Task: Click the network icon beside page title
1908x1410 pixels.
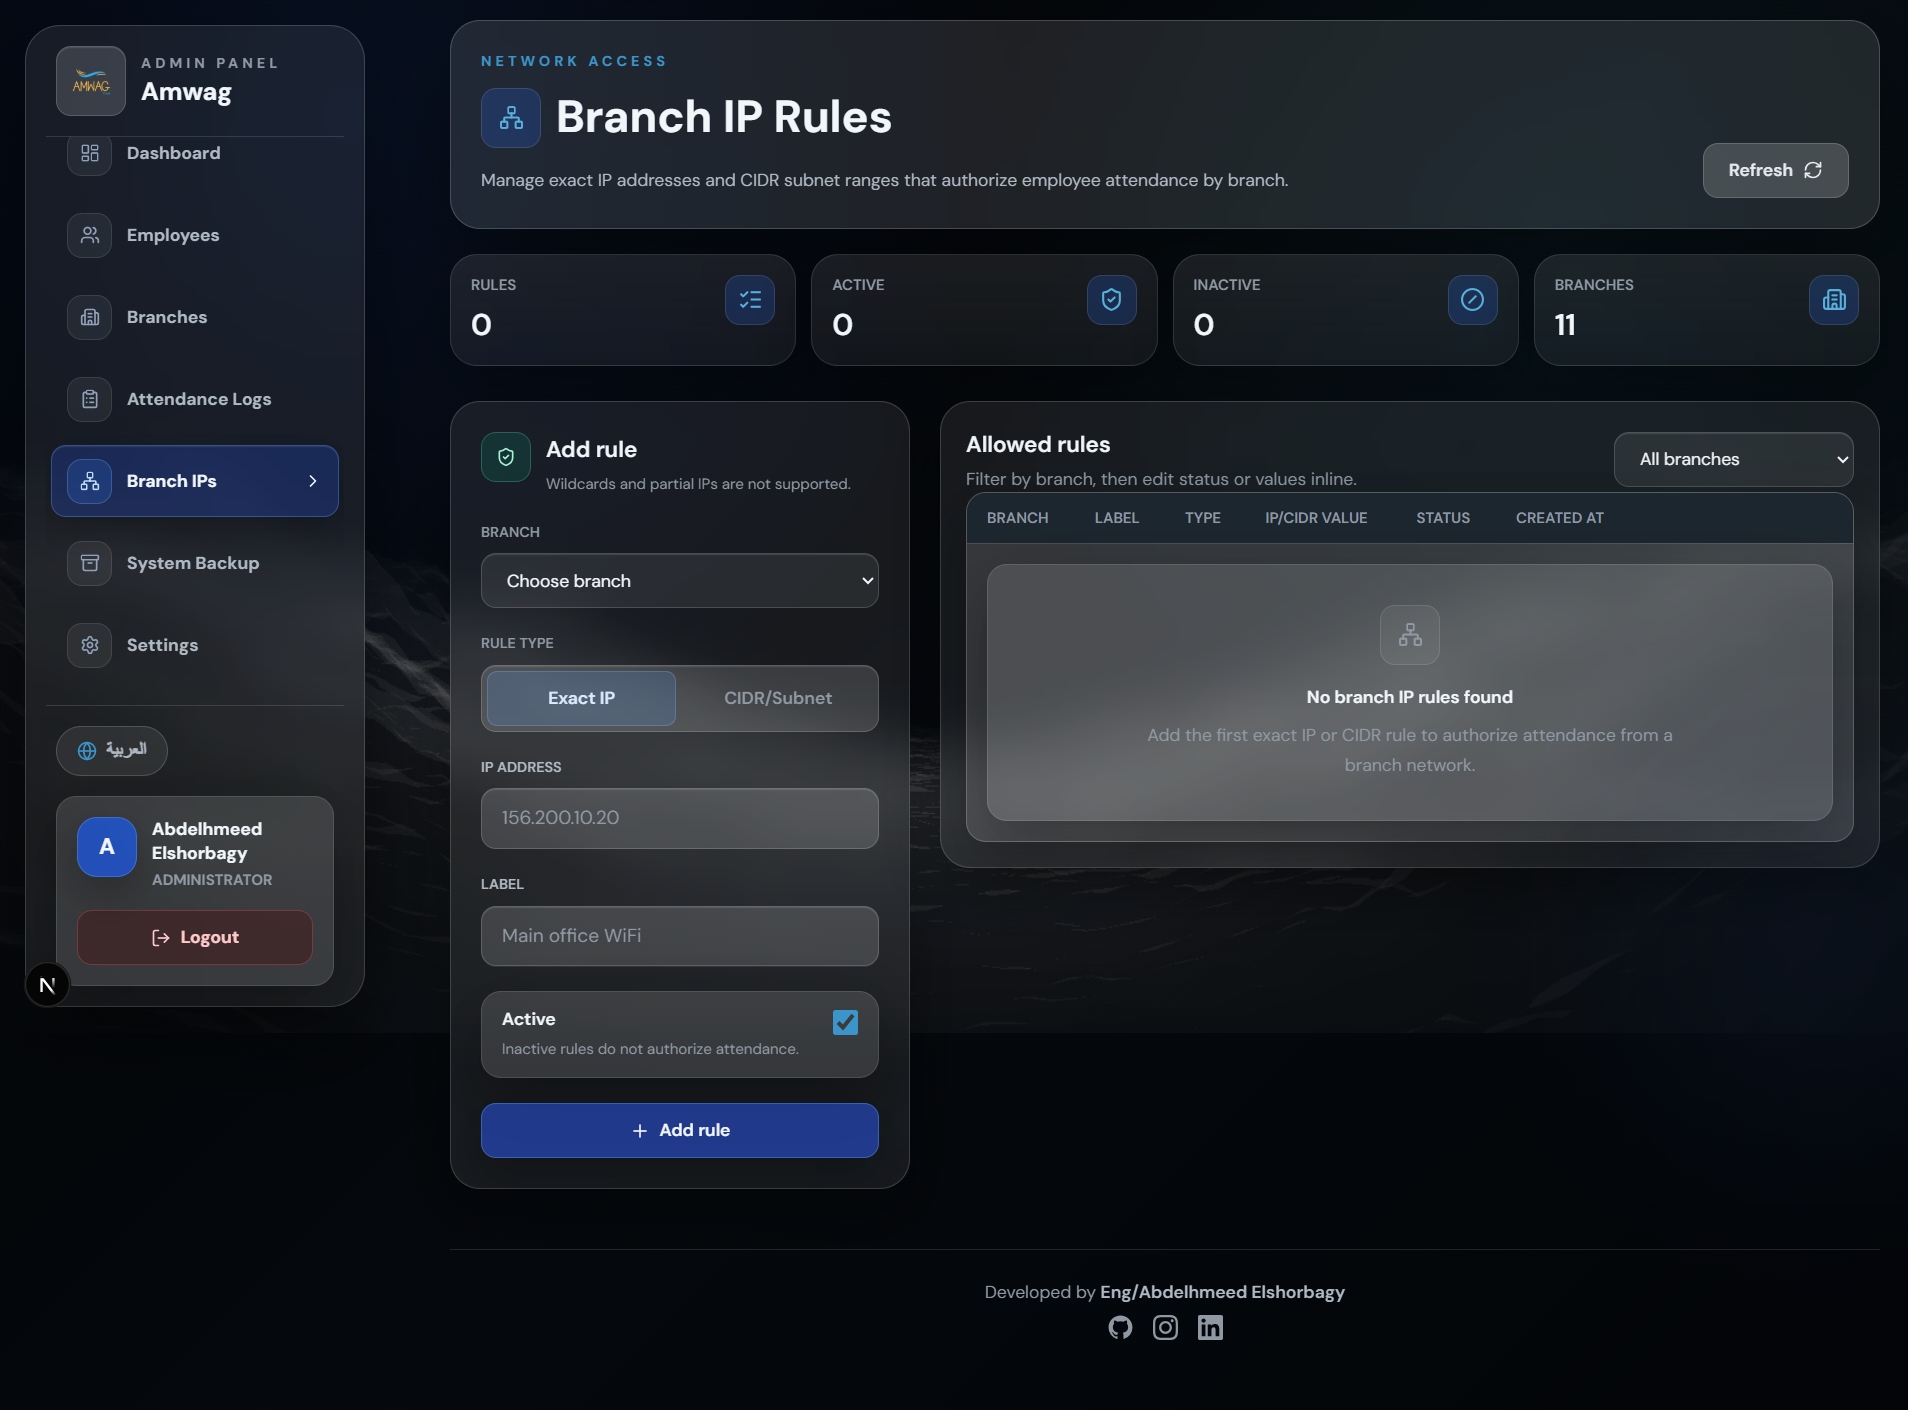Action: (x=511, y=118)
